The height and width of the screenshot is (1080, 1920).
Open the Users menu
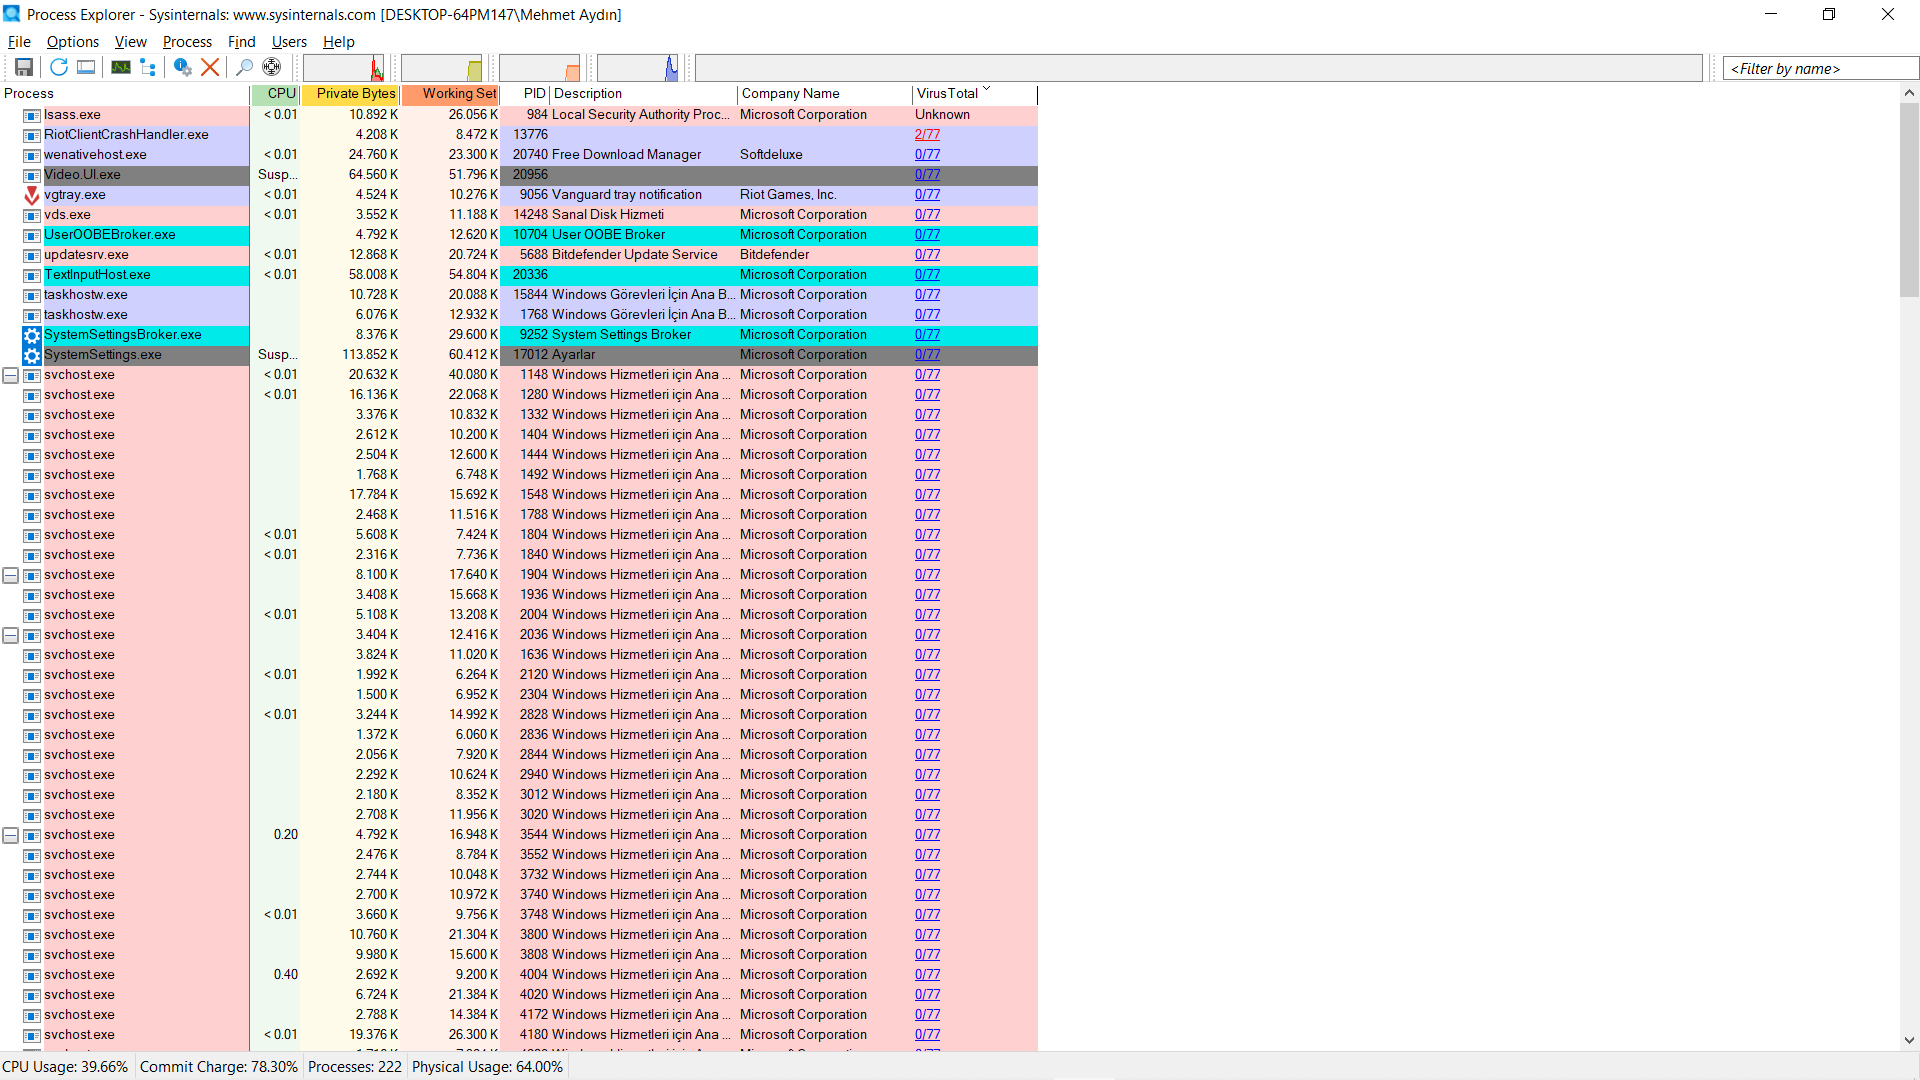pyautogui.click(x=289, y=42)
